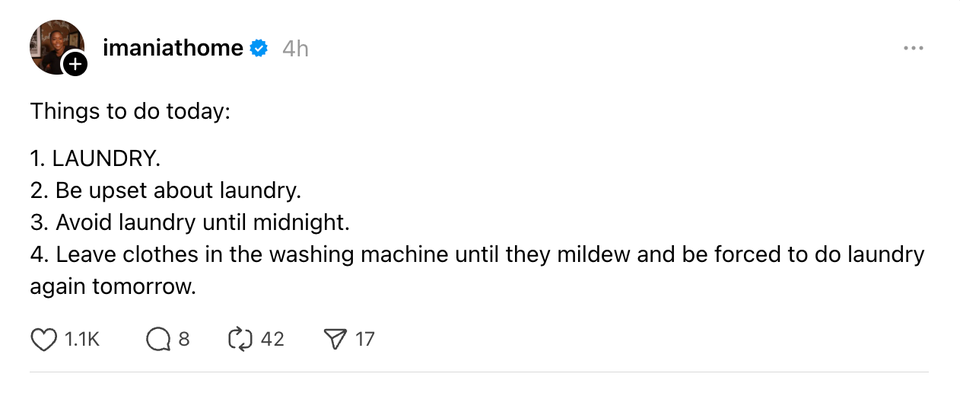The image size is (960, 396).
Task: Click the blue verified badge
Action: (260, 48)
